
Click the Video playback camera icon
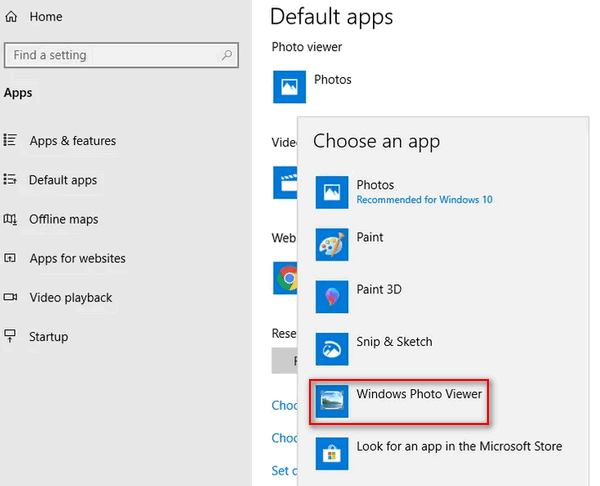click(x=10, y=297)
